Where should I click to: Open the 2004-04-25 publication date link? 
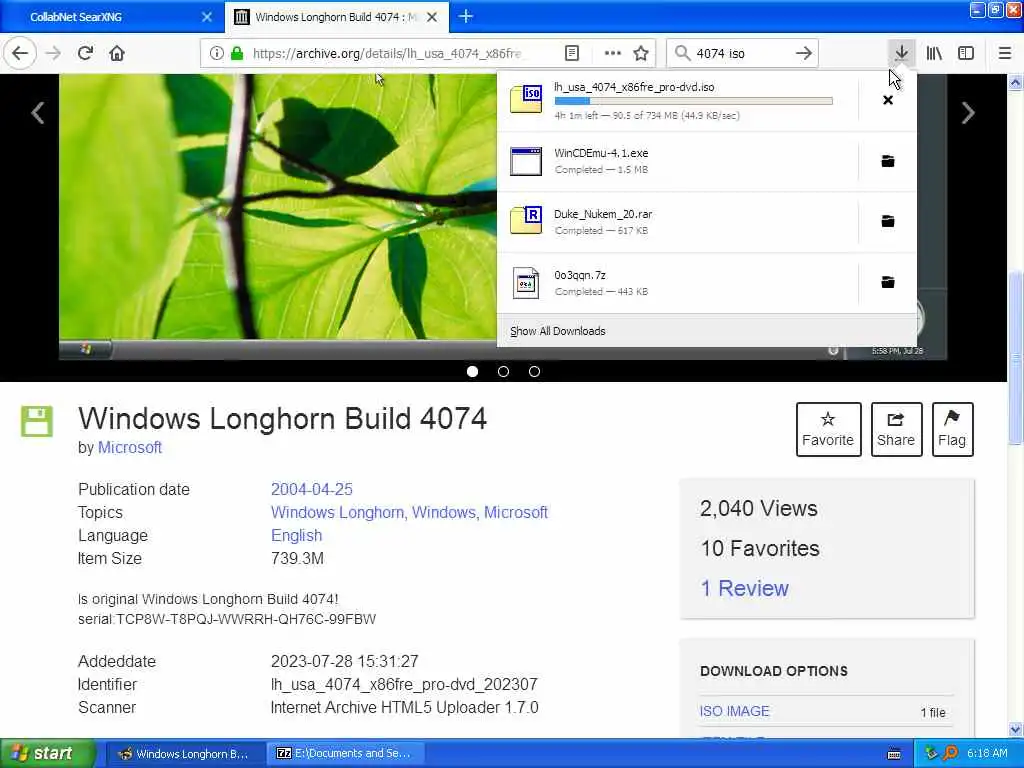pos(312,489)
